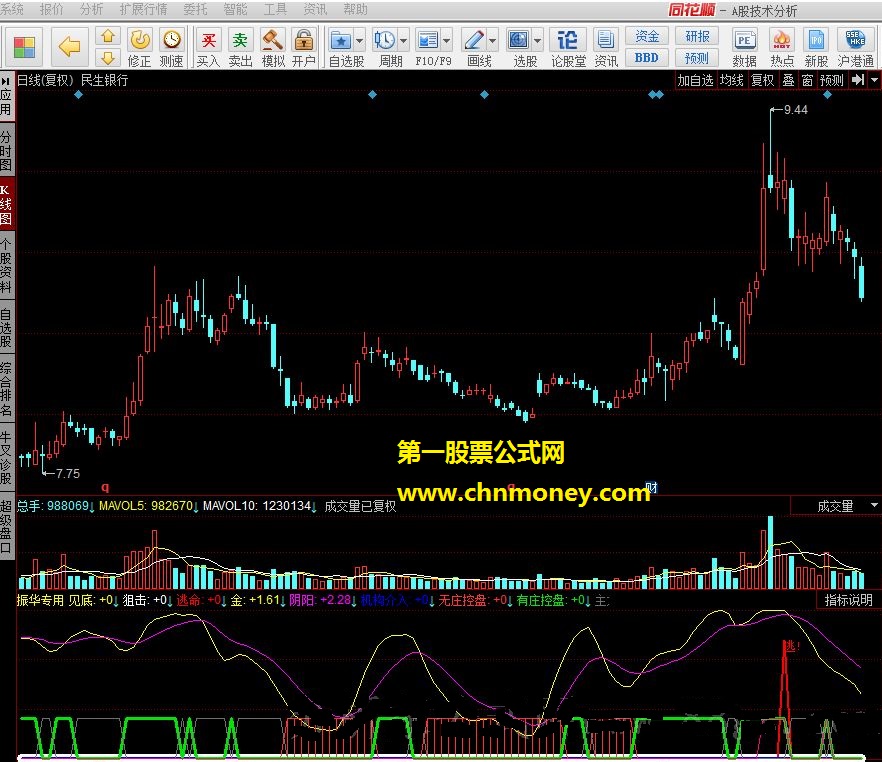Switch to the K线图 sidebar tab

[x=6, y=204]
